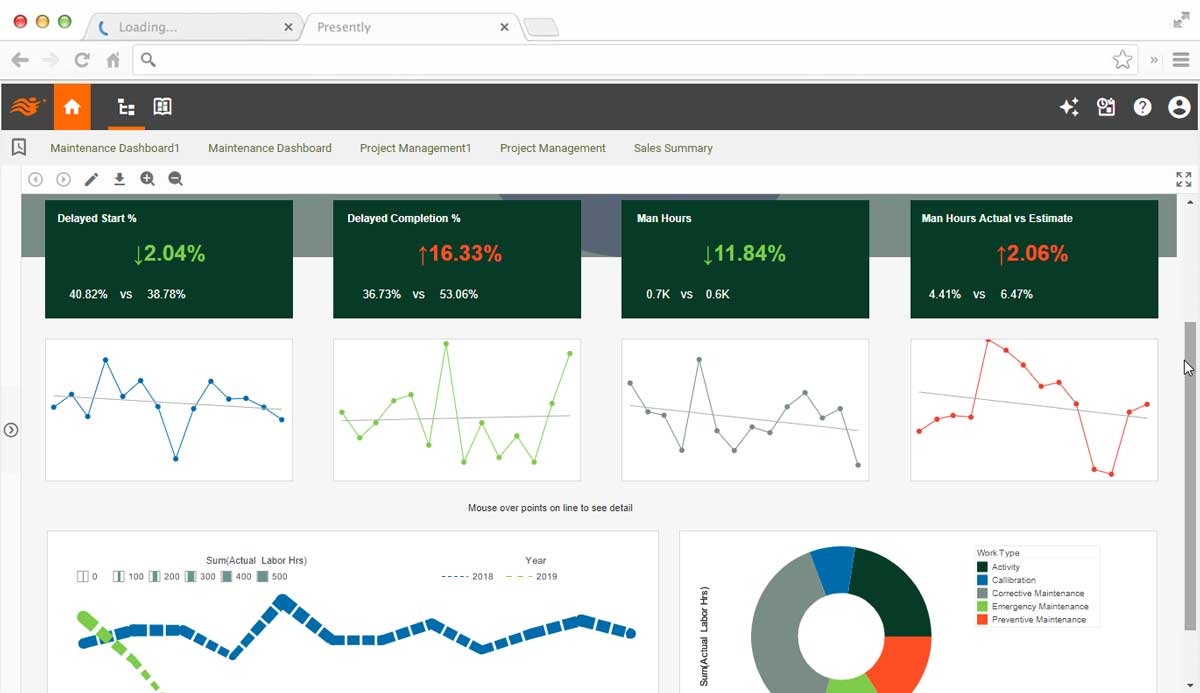The height and width of the screenshot is (693, 1200).
Task: Open the Edit dashboard pencil icon
Action: (92, 179)
